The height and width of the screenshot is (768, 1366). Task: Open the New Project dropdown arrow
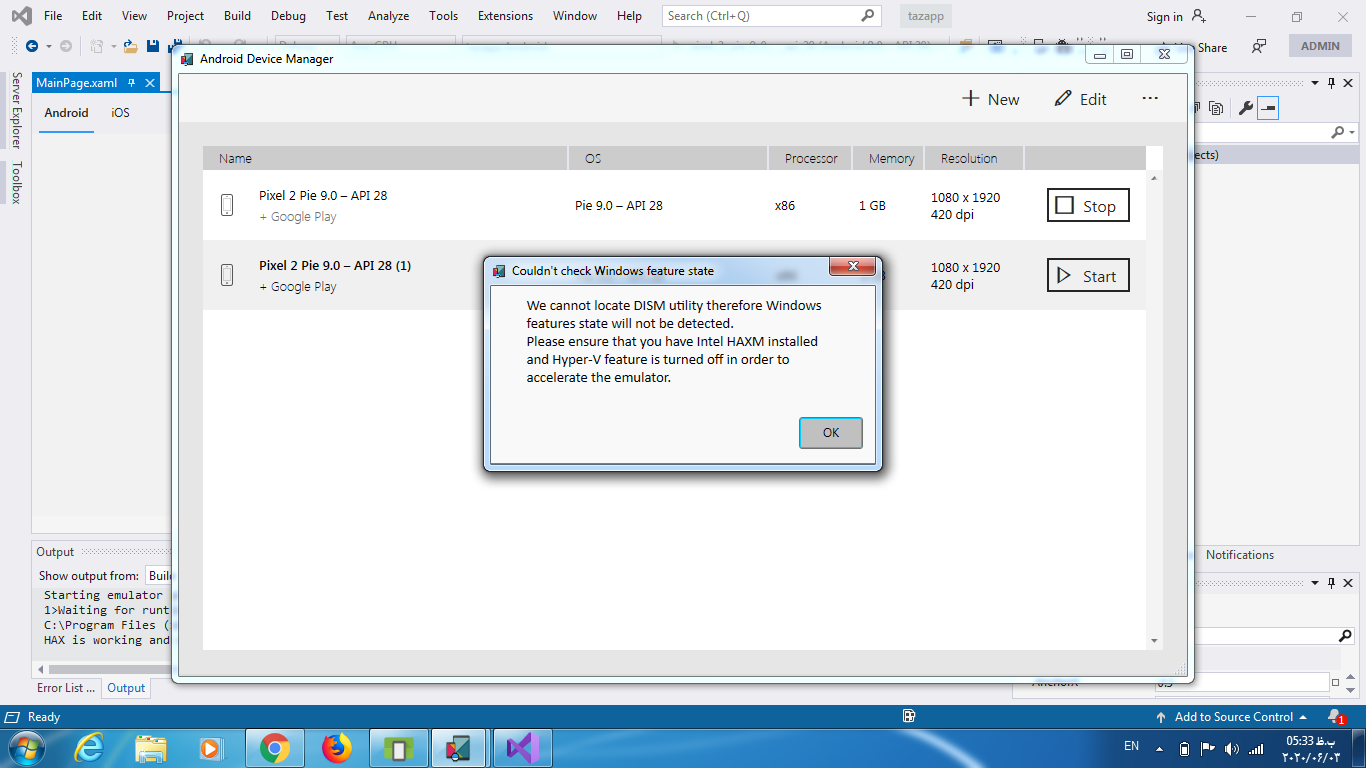114,46
